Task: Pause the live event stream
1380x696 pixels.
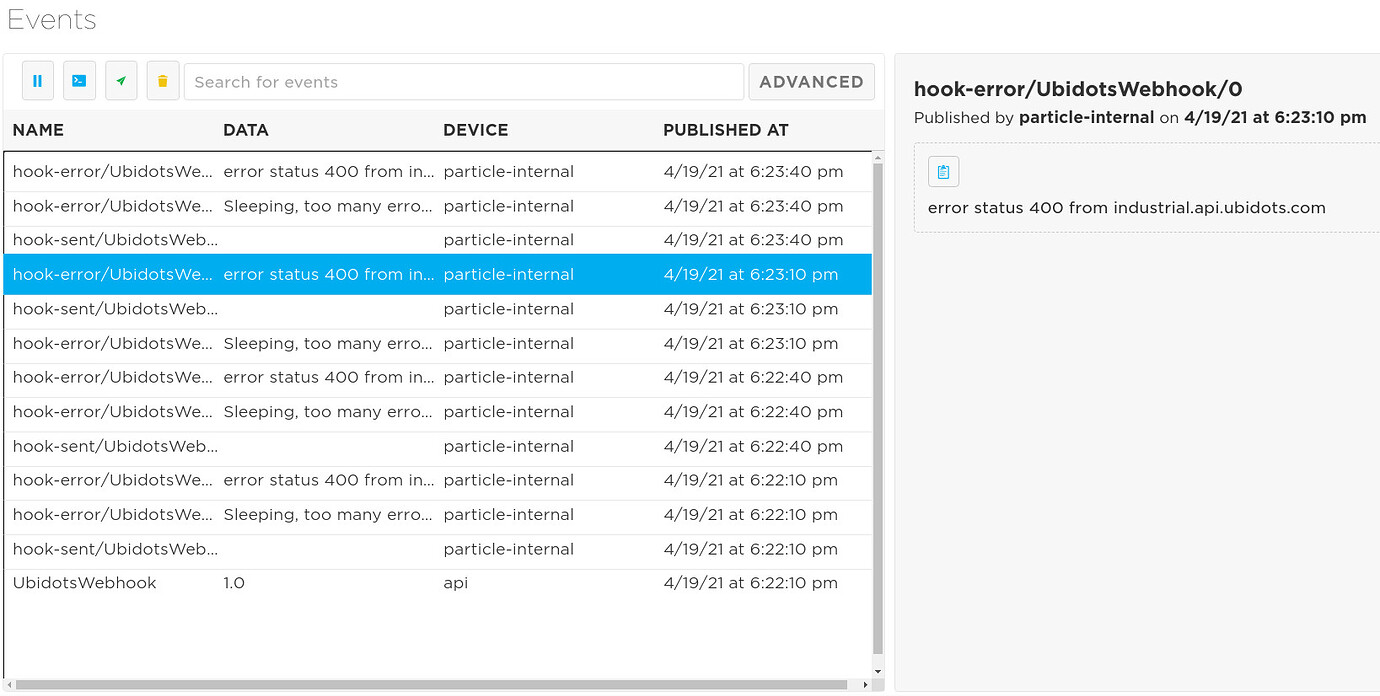Action: [x=37, y=80]
